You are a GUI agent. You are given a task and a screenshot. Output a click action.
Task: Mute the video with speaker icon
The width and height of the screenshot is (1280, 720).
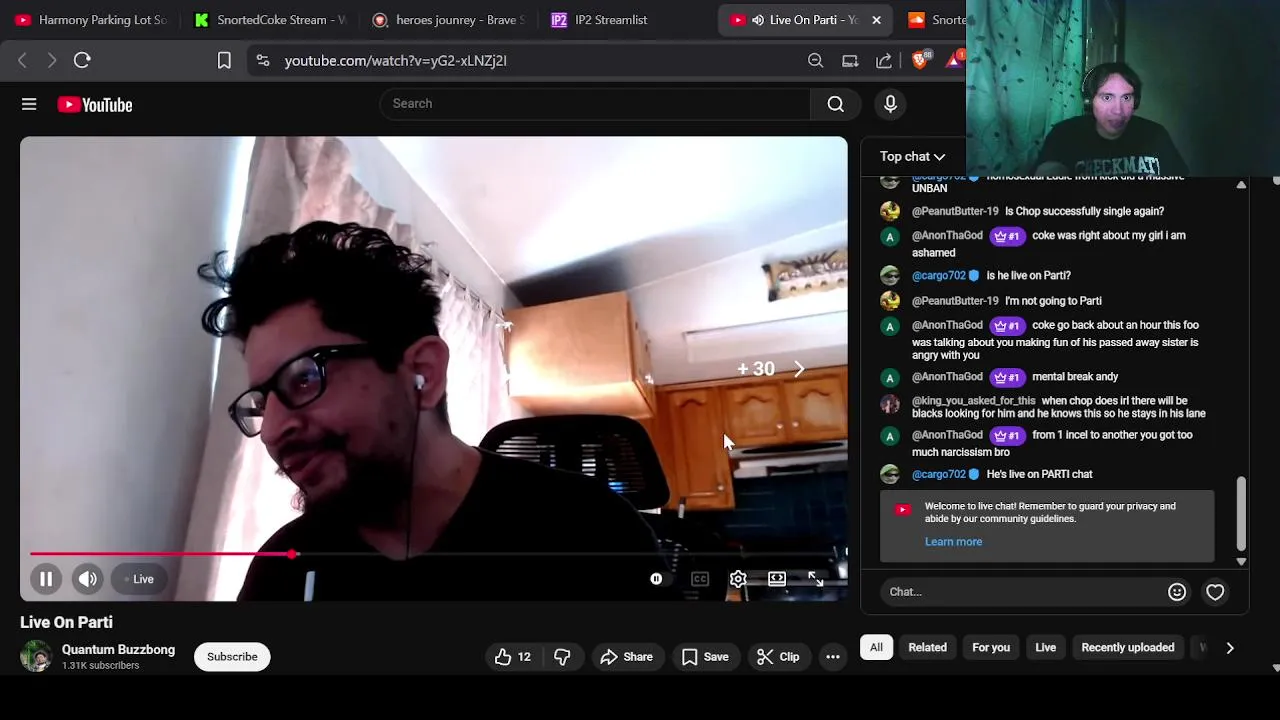pyautogui.click(x=88, y=579)
